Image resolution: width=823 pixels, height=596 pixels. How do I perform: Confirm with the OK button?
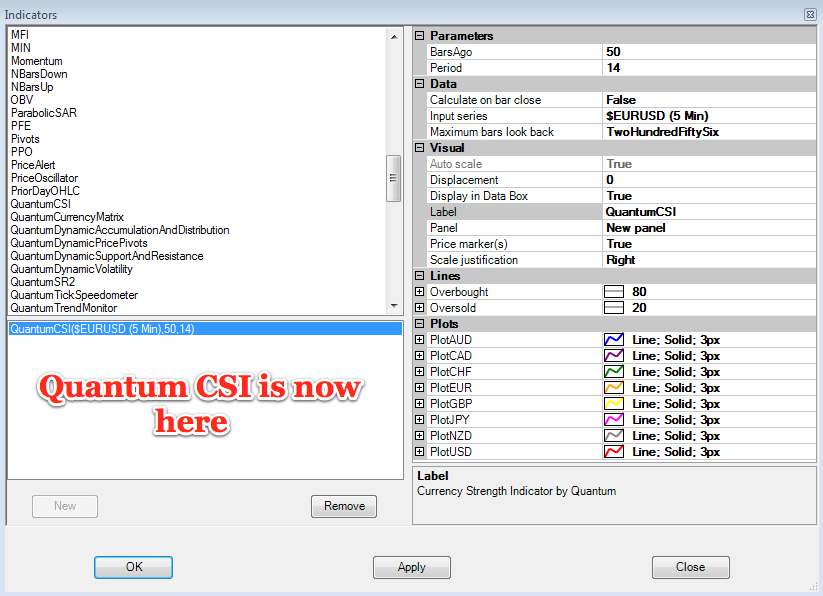[133, 567]
